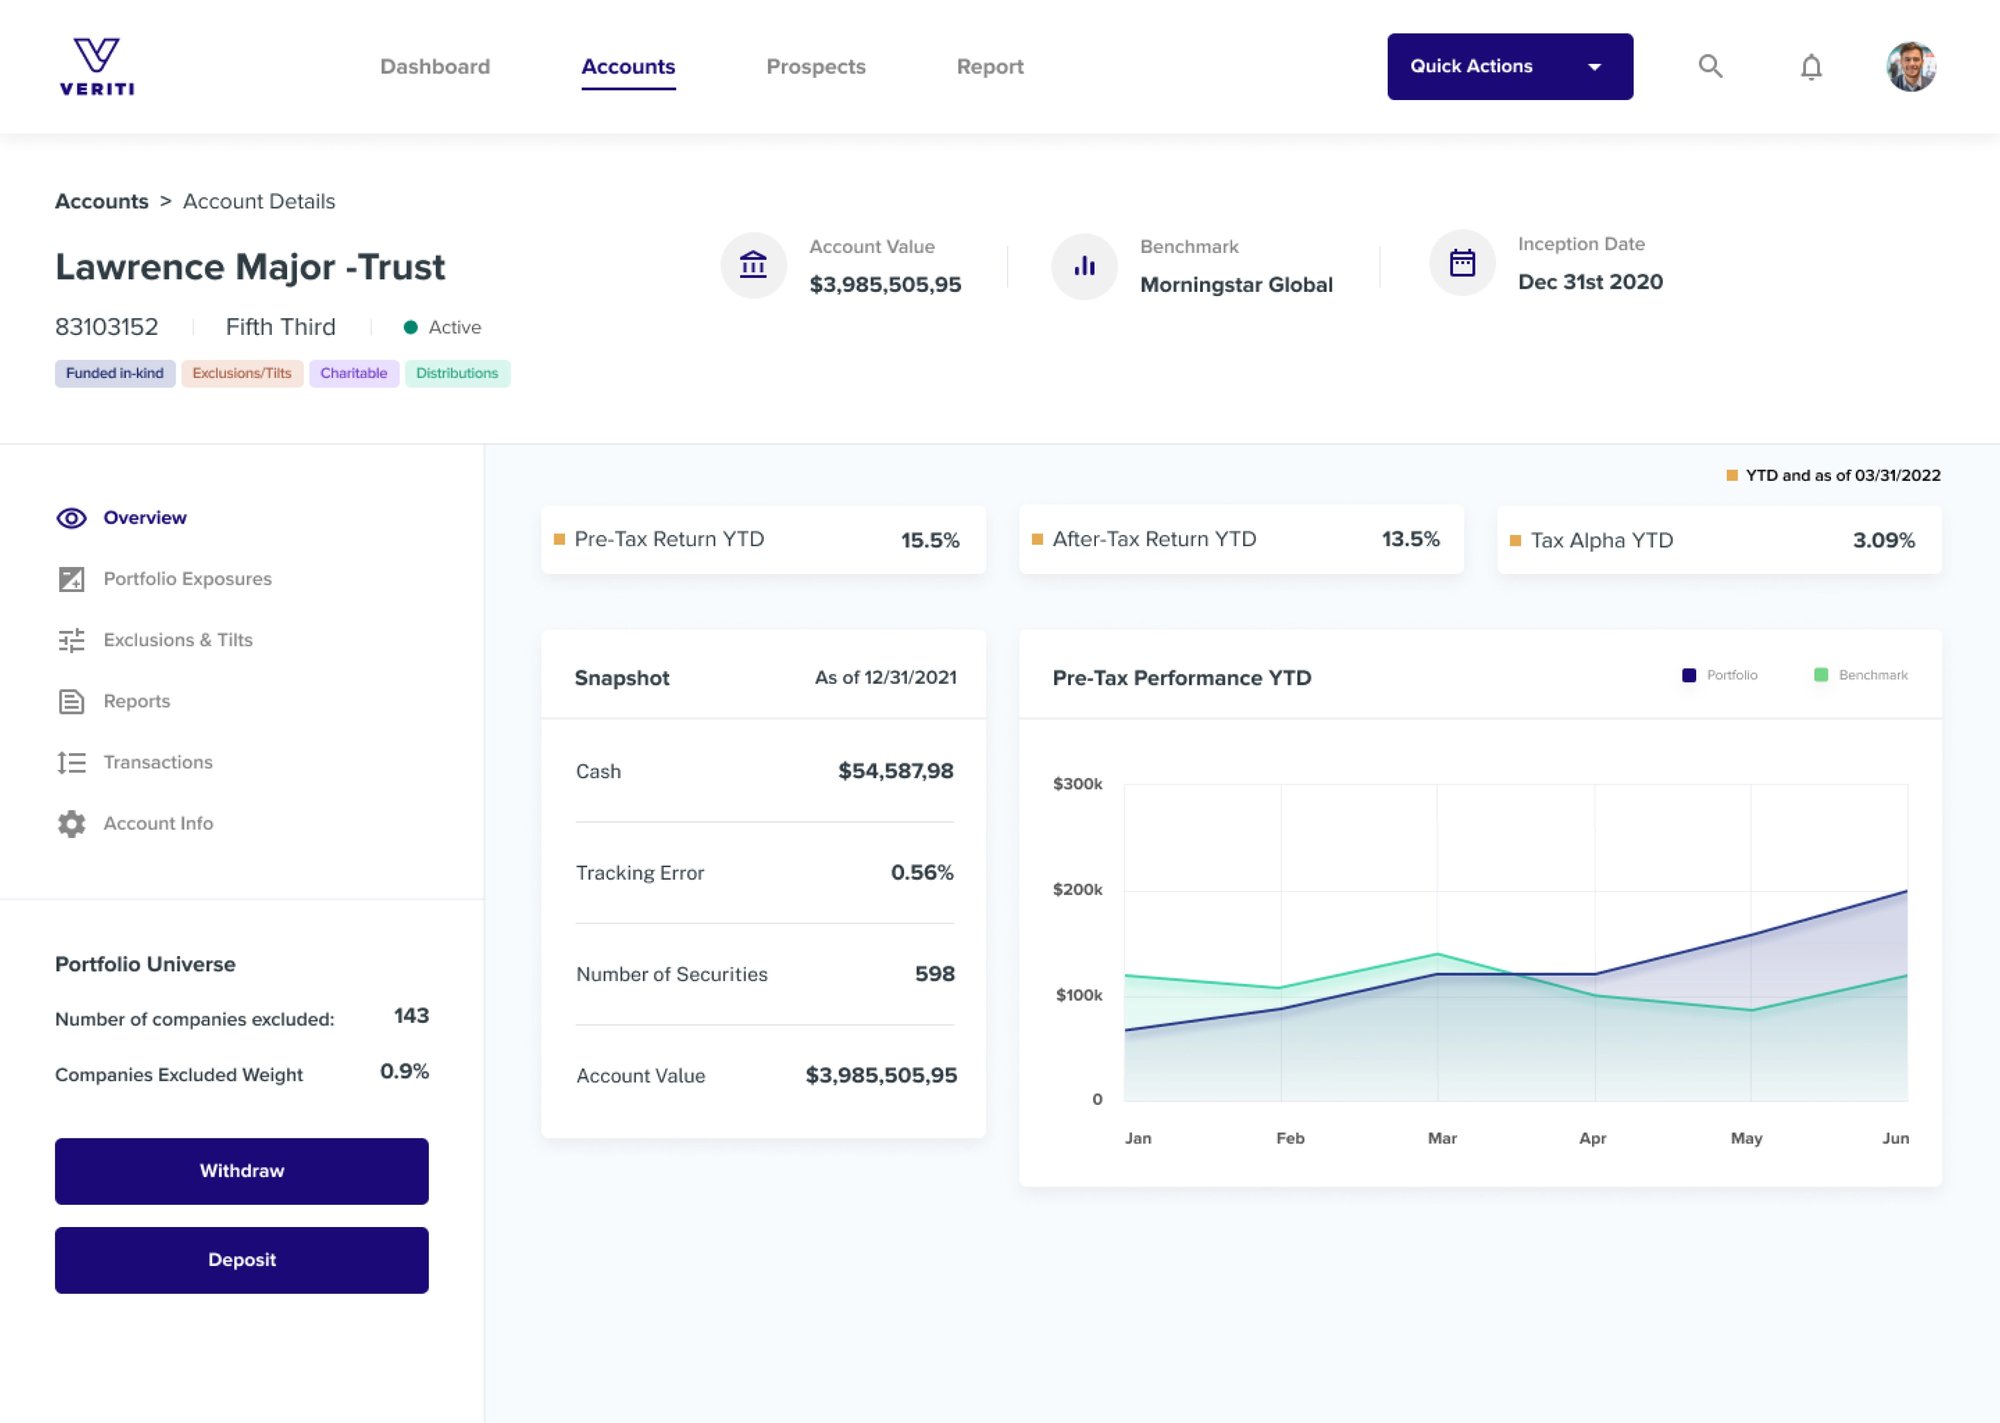2000x1423 pixels.
Task: Switch to the Report tab
Action: [990, 66]
